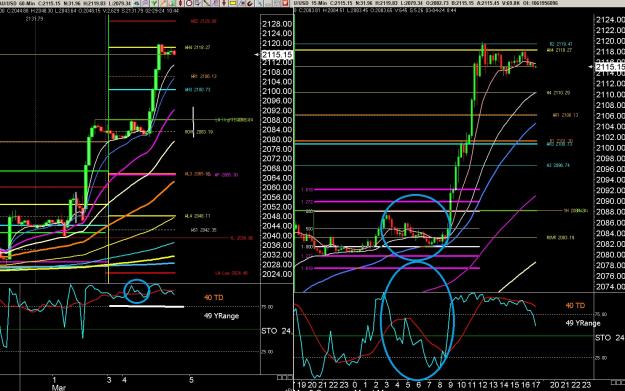Click 2074.00 on the right chart price axis
625x391 pixels.
pos(610,287)
